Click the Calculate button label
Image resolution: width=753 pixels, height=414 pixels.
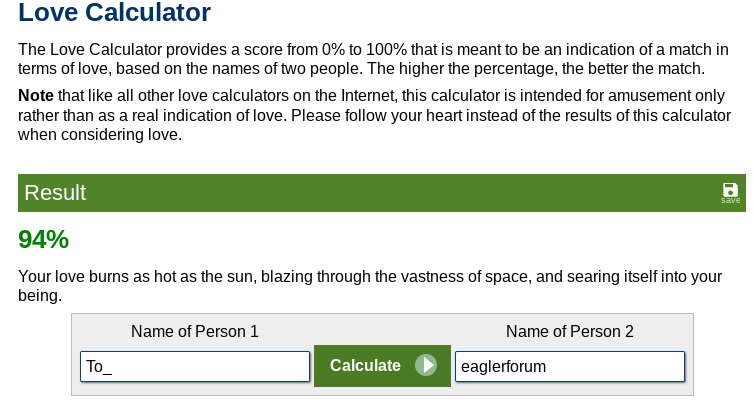click(x=365, y=365)
